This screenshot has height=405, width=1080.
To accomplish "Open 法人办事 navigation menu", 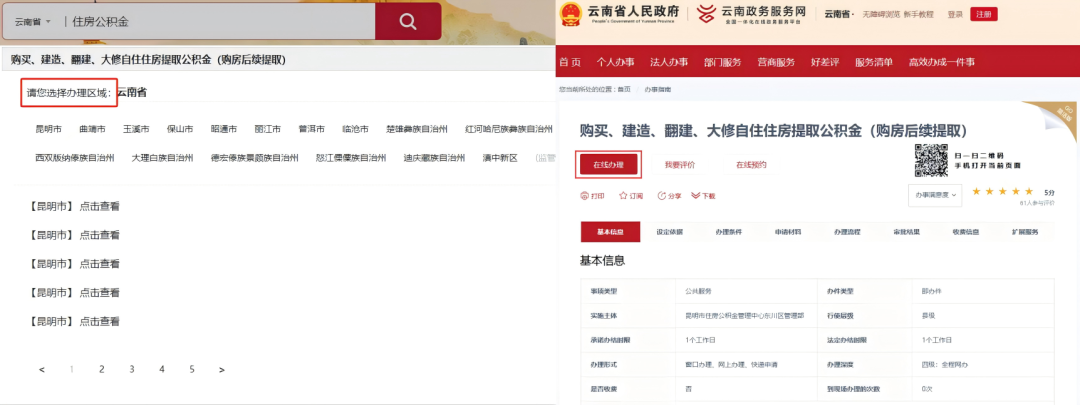I will [669, 62].
